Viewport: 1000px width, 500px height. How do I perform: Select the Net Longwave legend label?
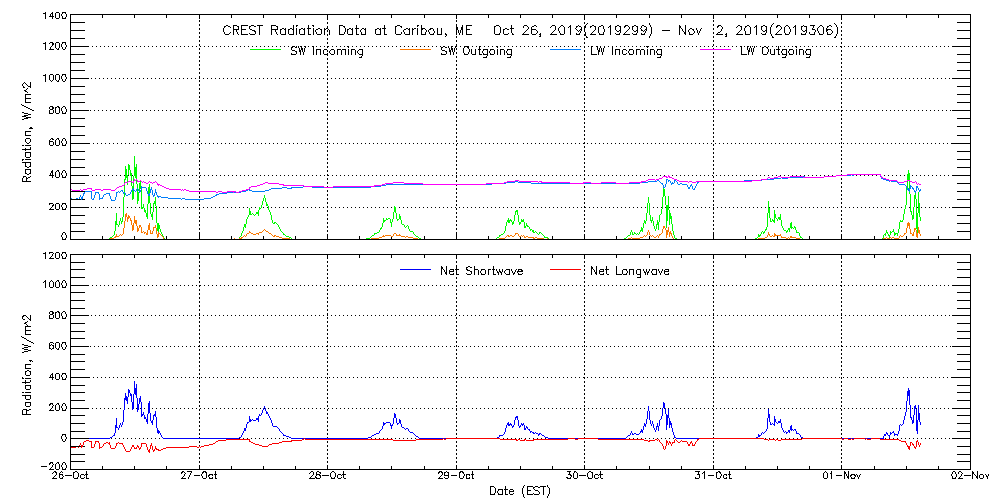(630, 271)
